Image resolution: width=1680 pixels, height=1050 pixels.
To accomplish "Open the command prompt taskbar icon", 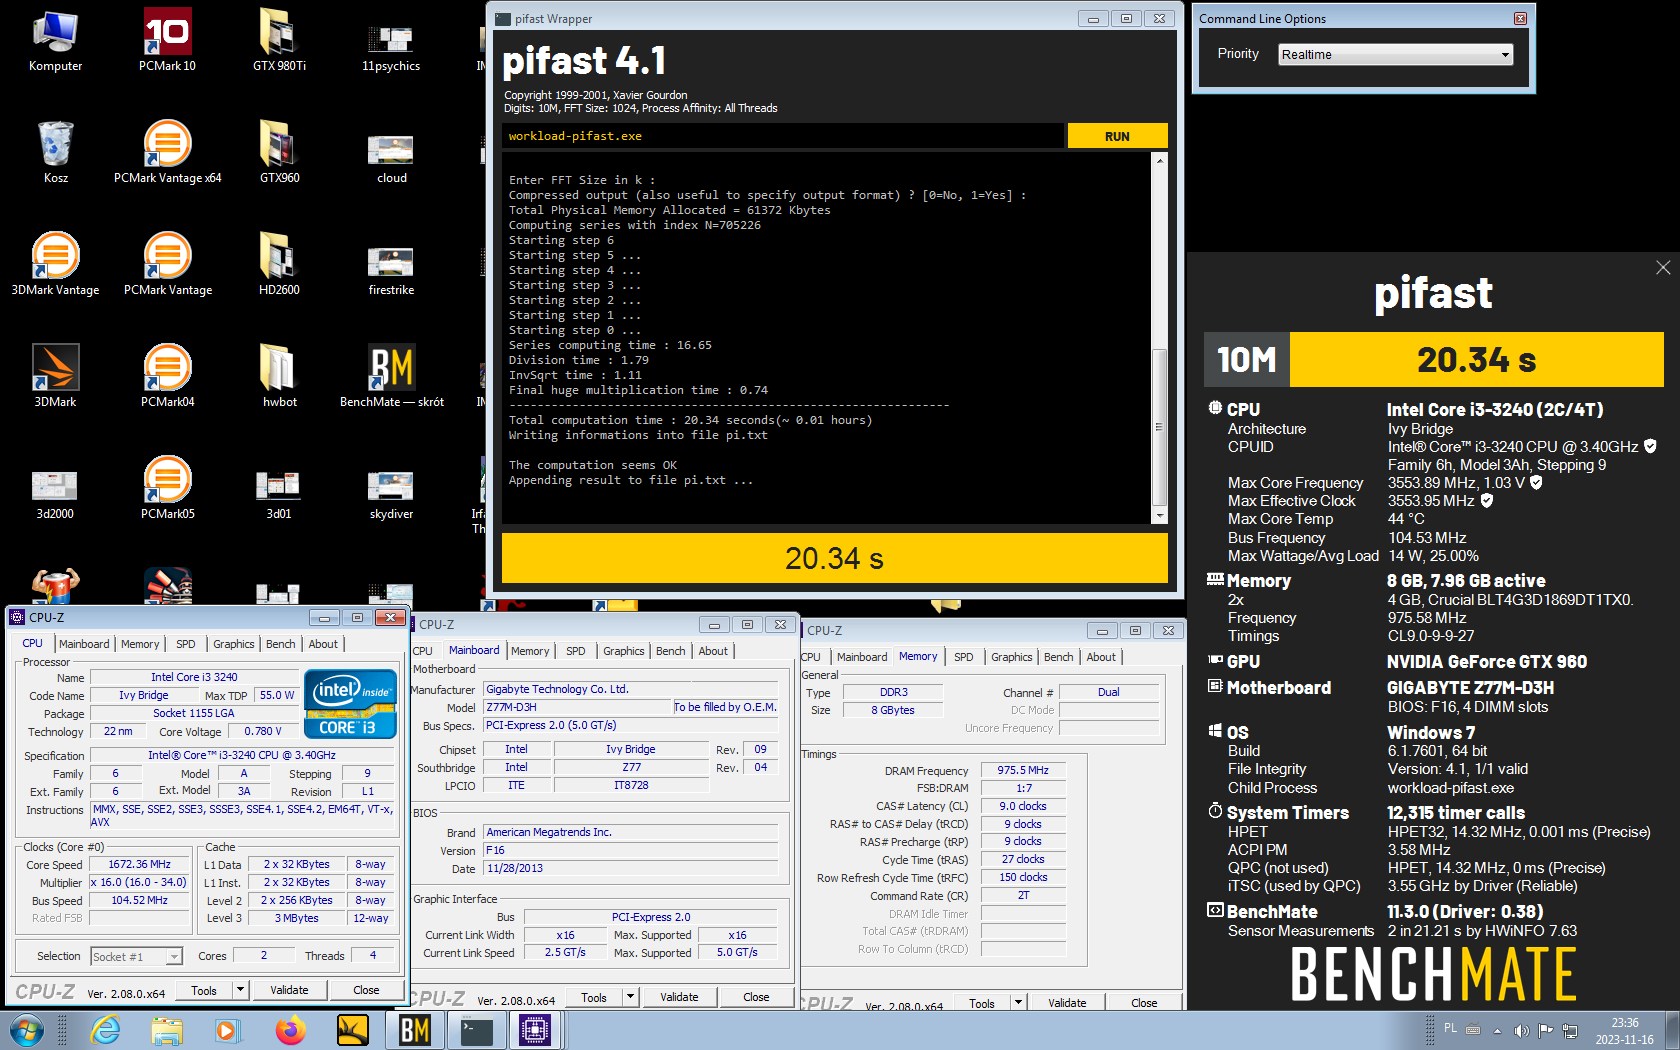I will [476, 1030].
